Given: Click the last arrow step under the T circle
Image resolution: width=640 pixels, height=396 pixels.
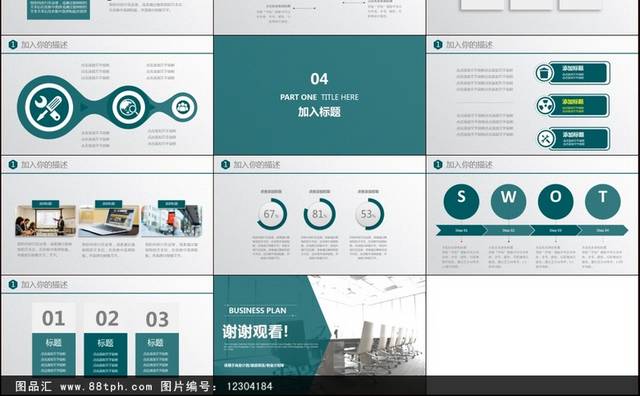Looking at the screenshot, I should coord(603,230).
